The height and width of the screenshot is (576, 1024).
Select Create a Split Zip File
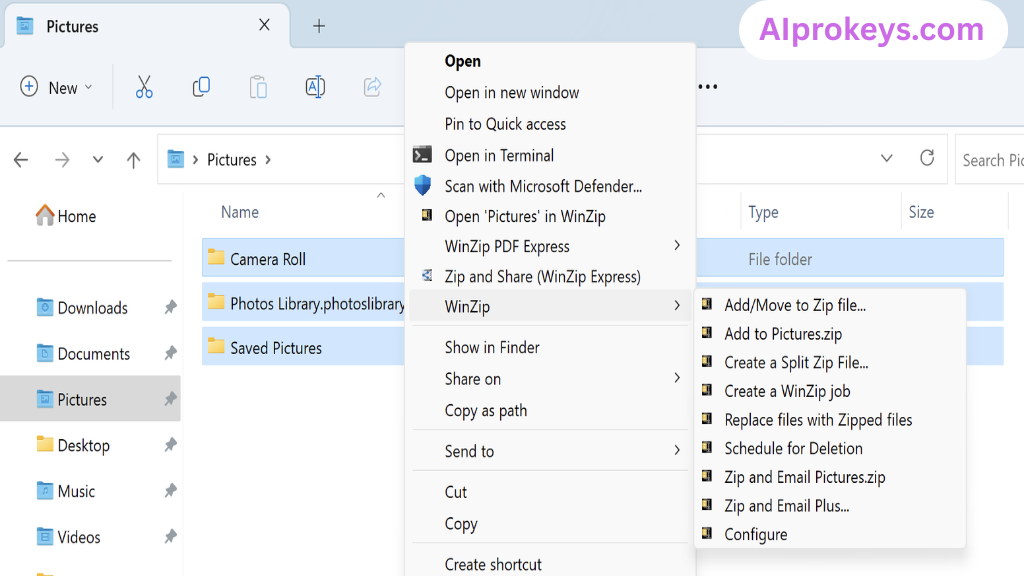(796, 362)
